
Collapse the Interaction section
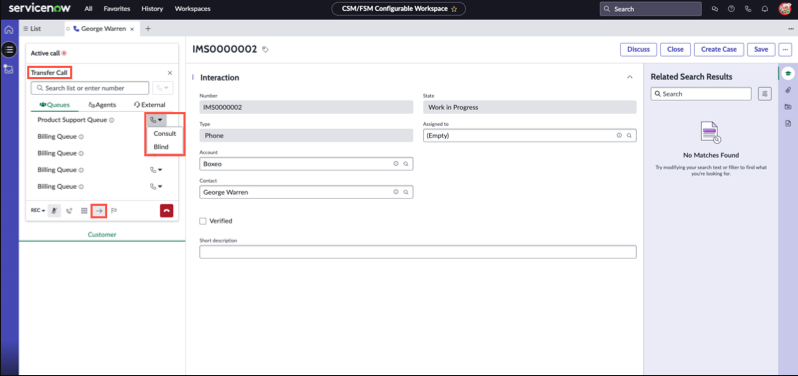[x=630, y=77]
